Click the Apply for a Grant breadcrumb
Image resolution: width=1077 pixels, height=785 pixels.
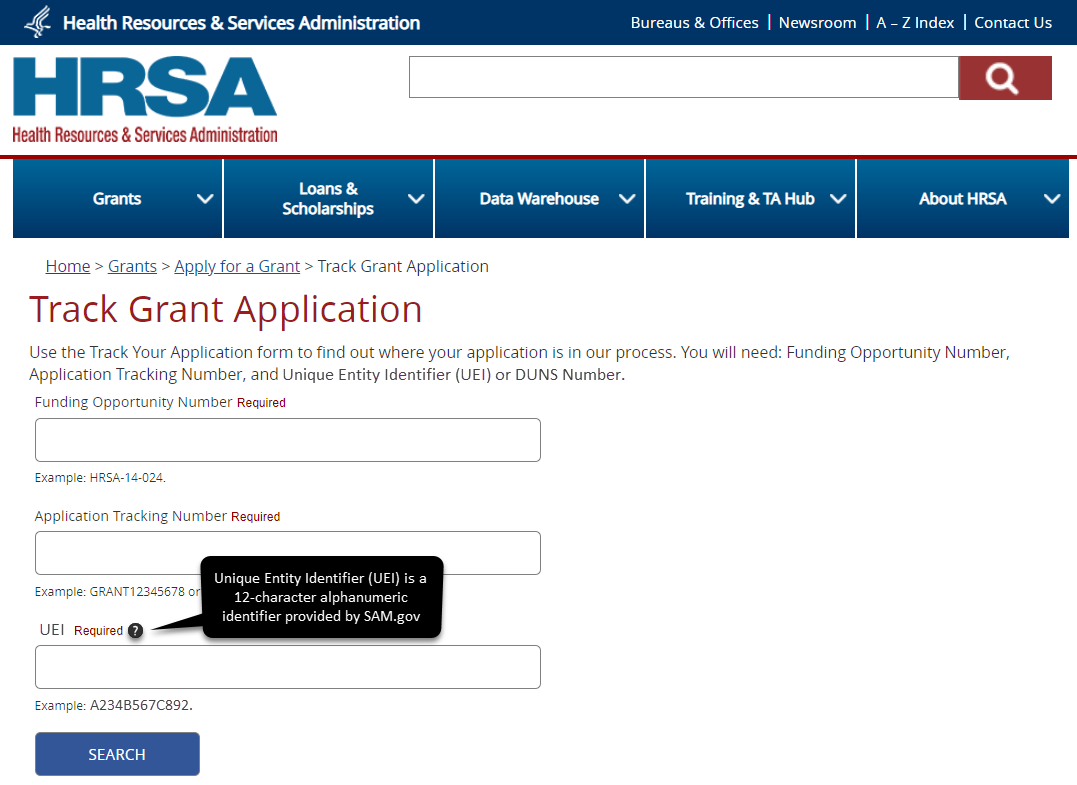click(x=237, y=266)
